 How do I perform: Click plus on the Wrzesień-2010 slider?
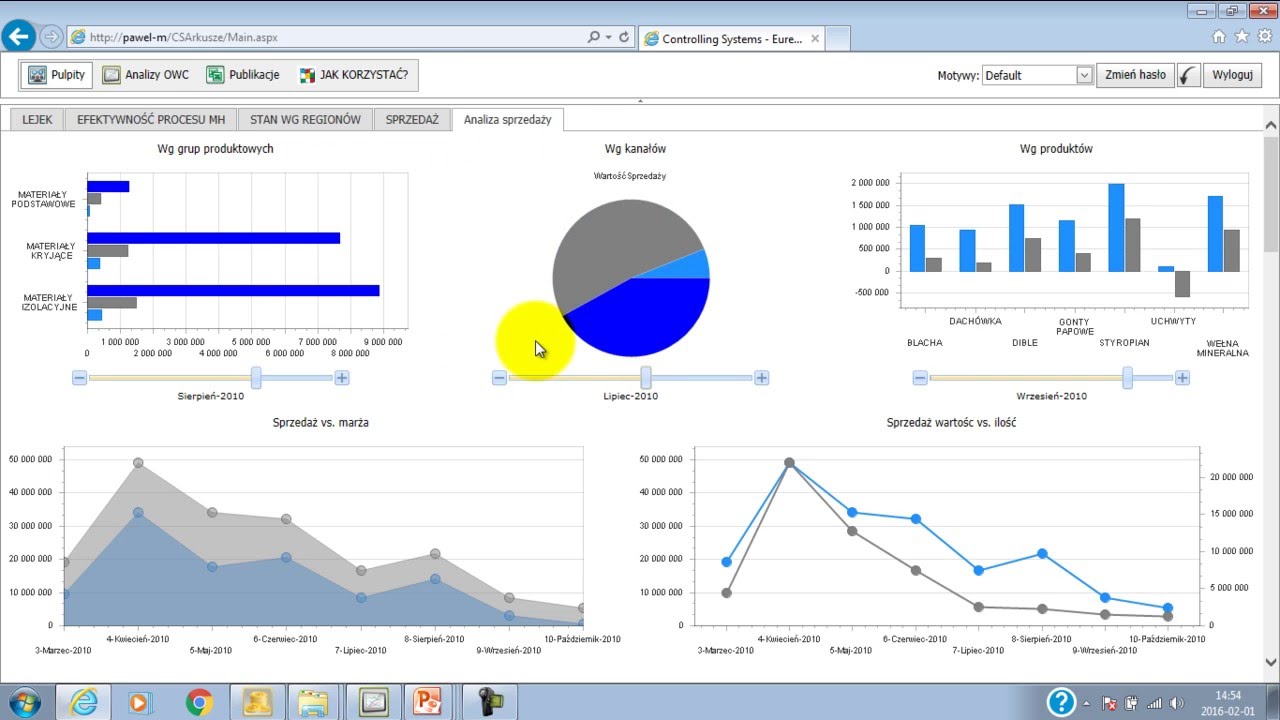(1183, 378)
